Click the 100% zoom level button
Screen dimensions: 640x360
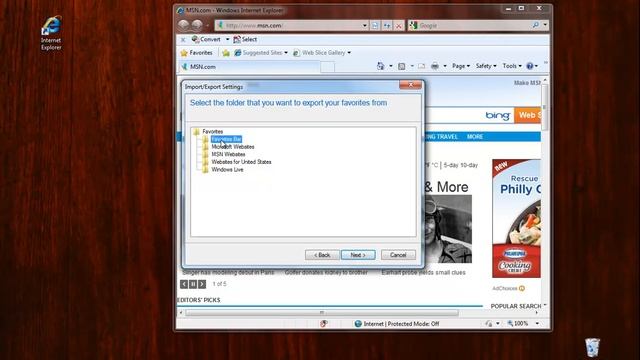tap(518, 323)
